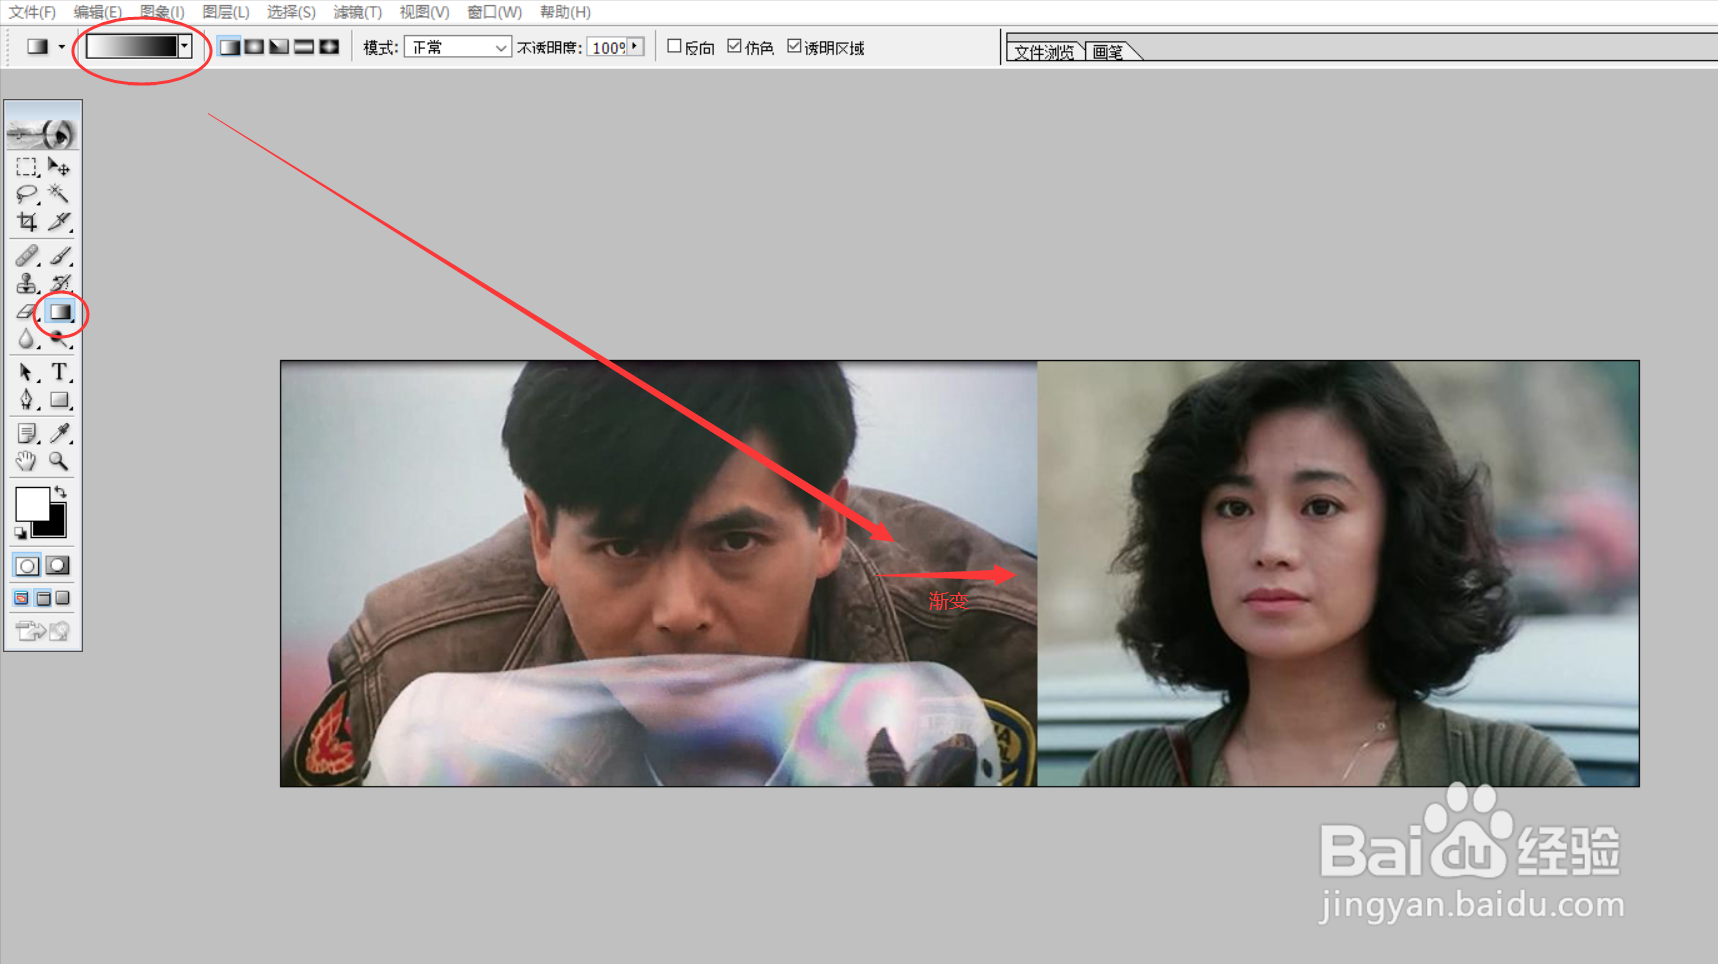Click the white foreground color swatch
Screen dimensions: 1718x964
pos(31,503)
